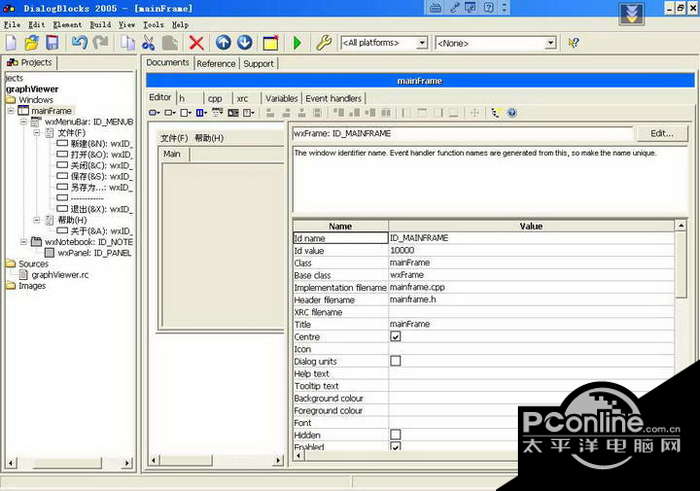Click the Projects panel tab
Image resolution: width=700 pixels, height=491 pixels.
point(29,62)
